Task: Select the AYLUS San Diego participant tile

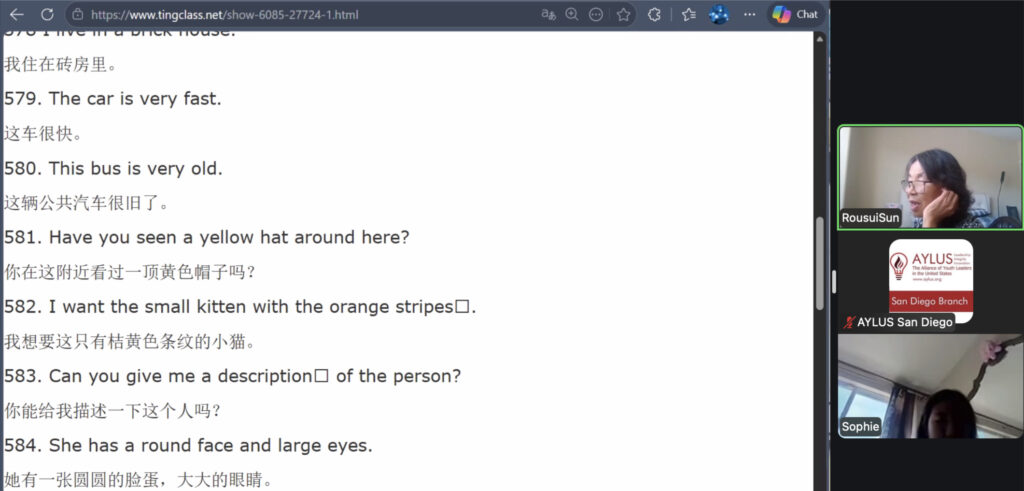Action: point(930,280)
